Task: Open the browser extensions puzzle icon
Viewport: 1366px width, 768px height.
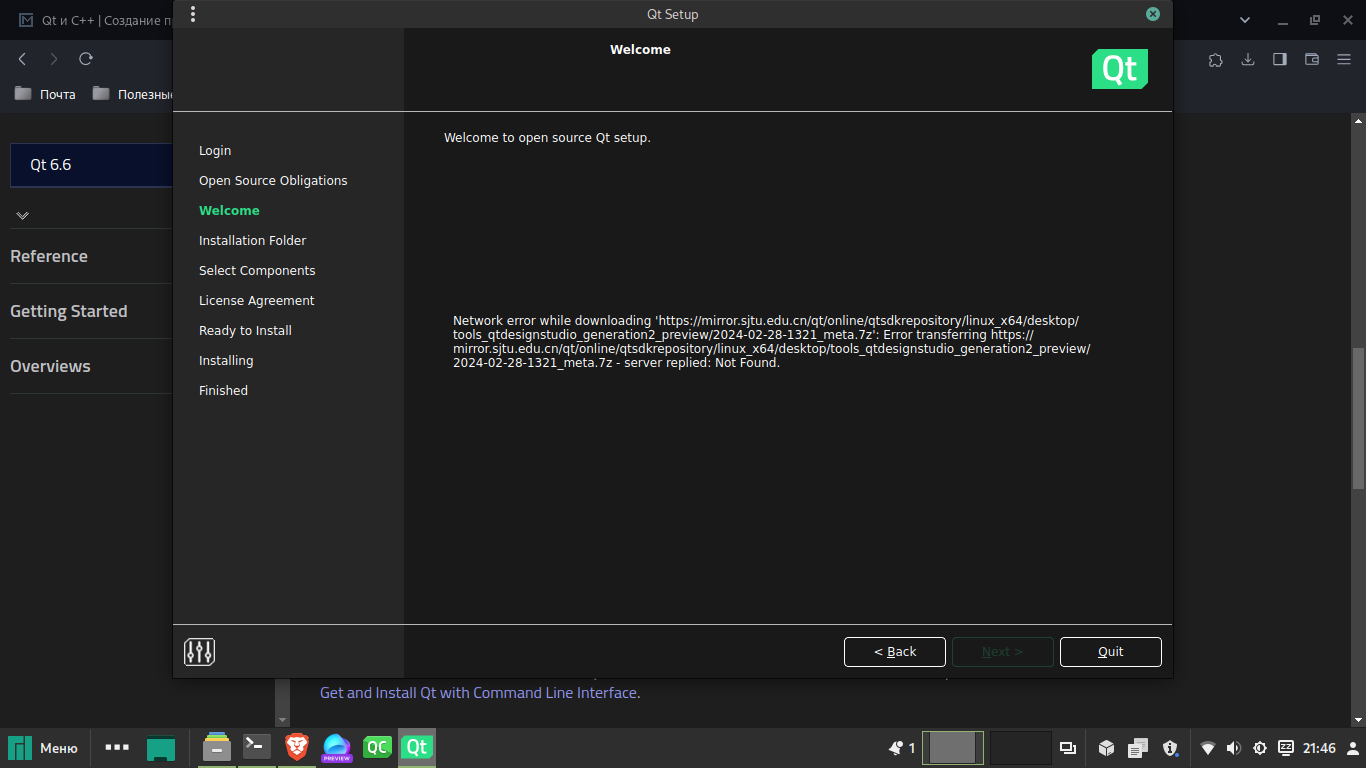Action: click(x=1216, y=59)
